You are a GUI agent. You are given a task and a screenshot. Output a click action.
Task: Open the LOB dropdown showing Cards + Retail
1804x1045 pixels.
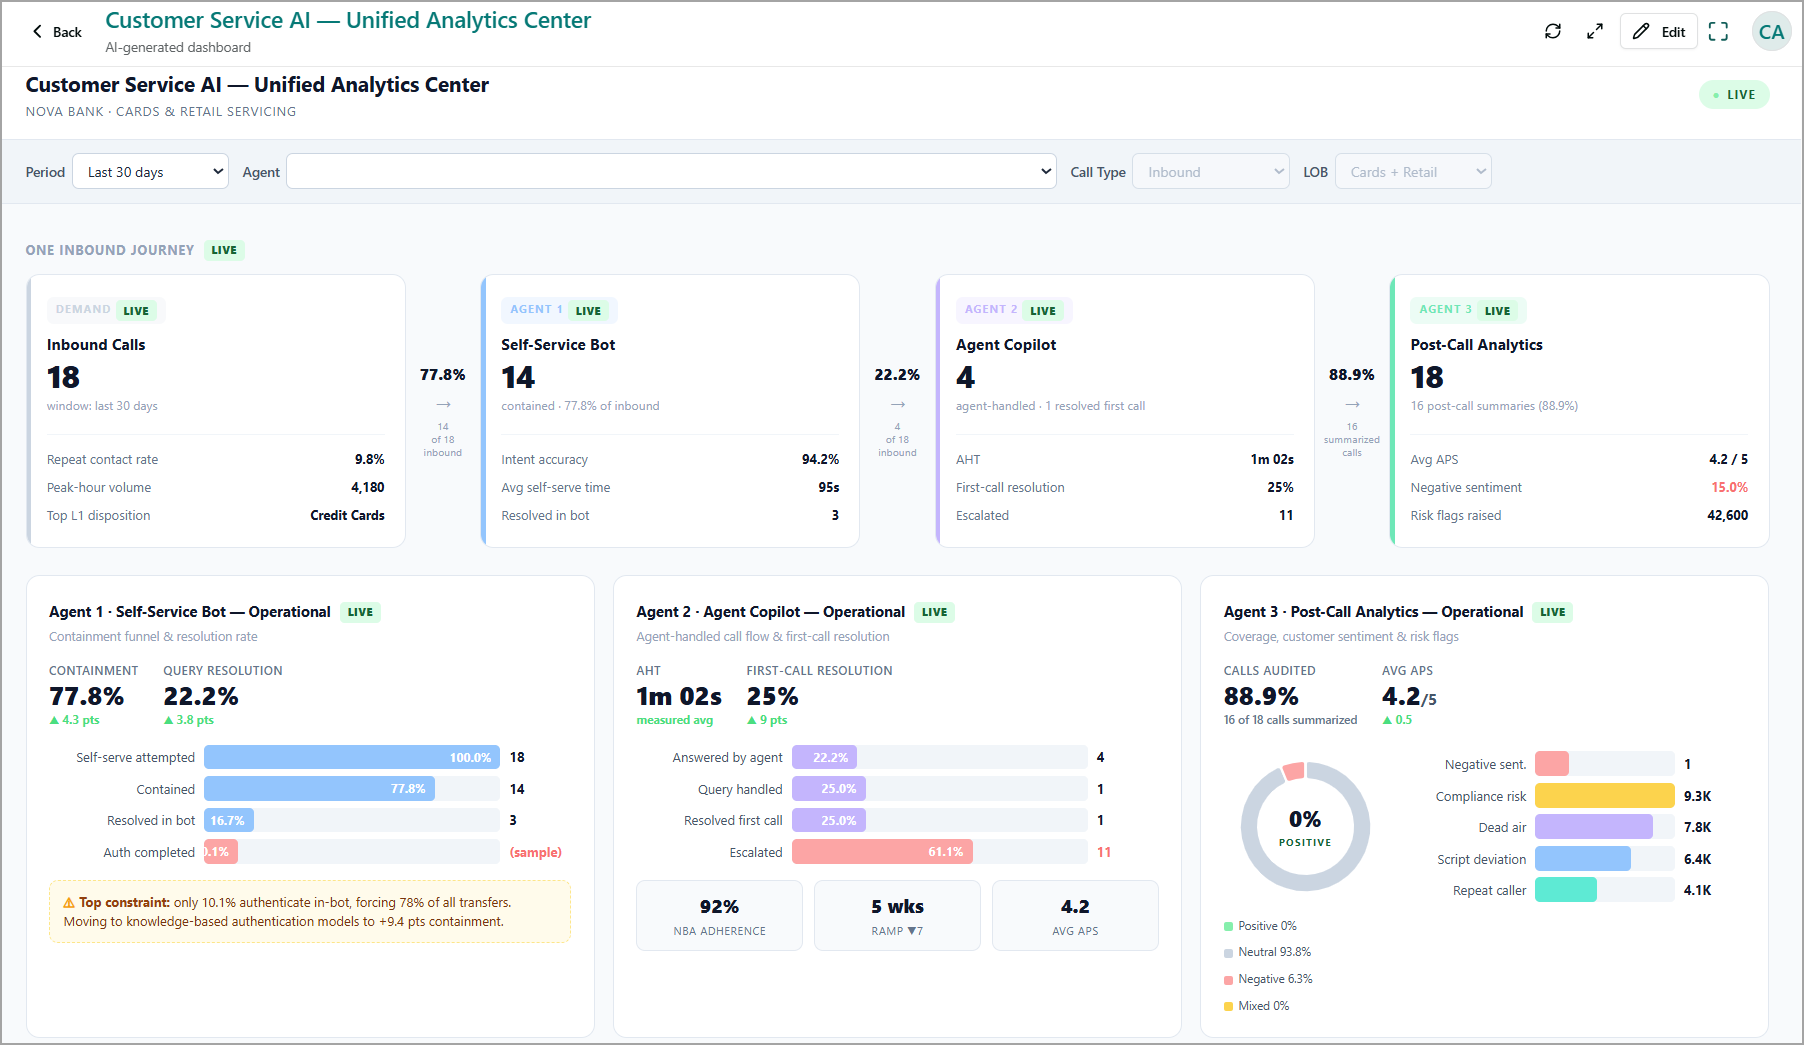tap(1413, 171)
